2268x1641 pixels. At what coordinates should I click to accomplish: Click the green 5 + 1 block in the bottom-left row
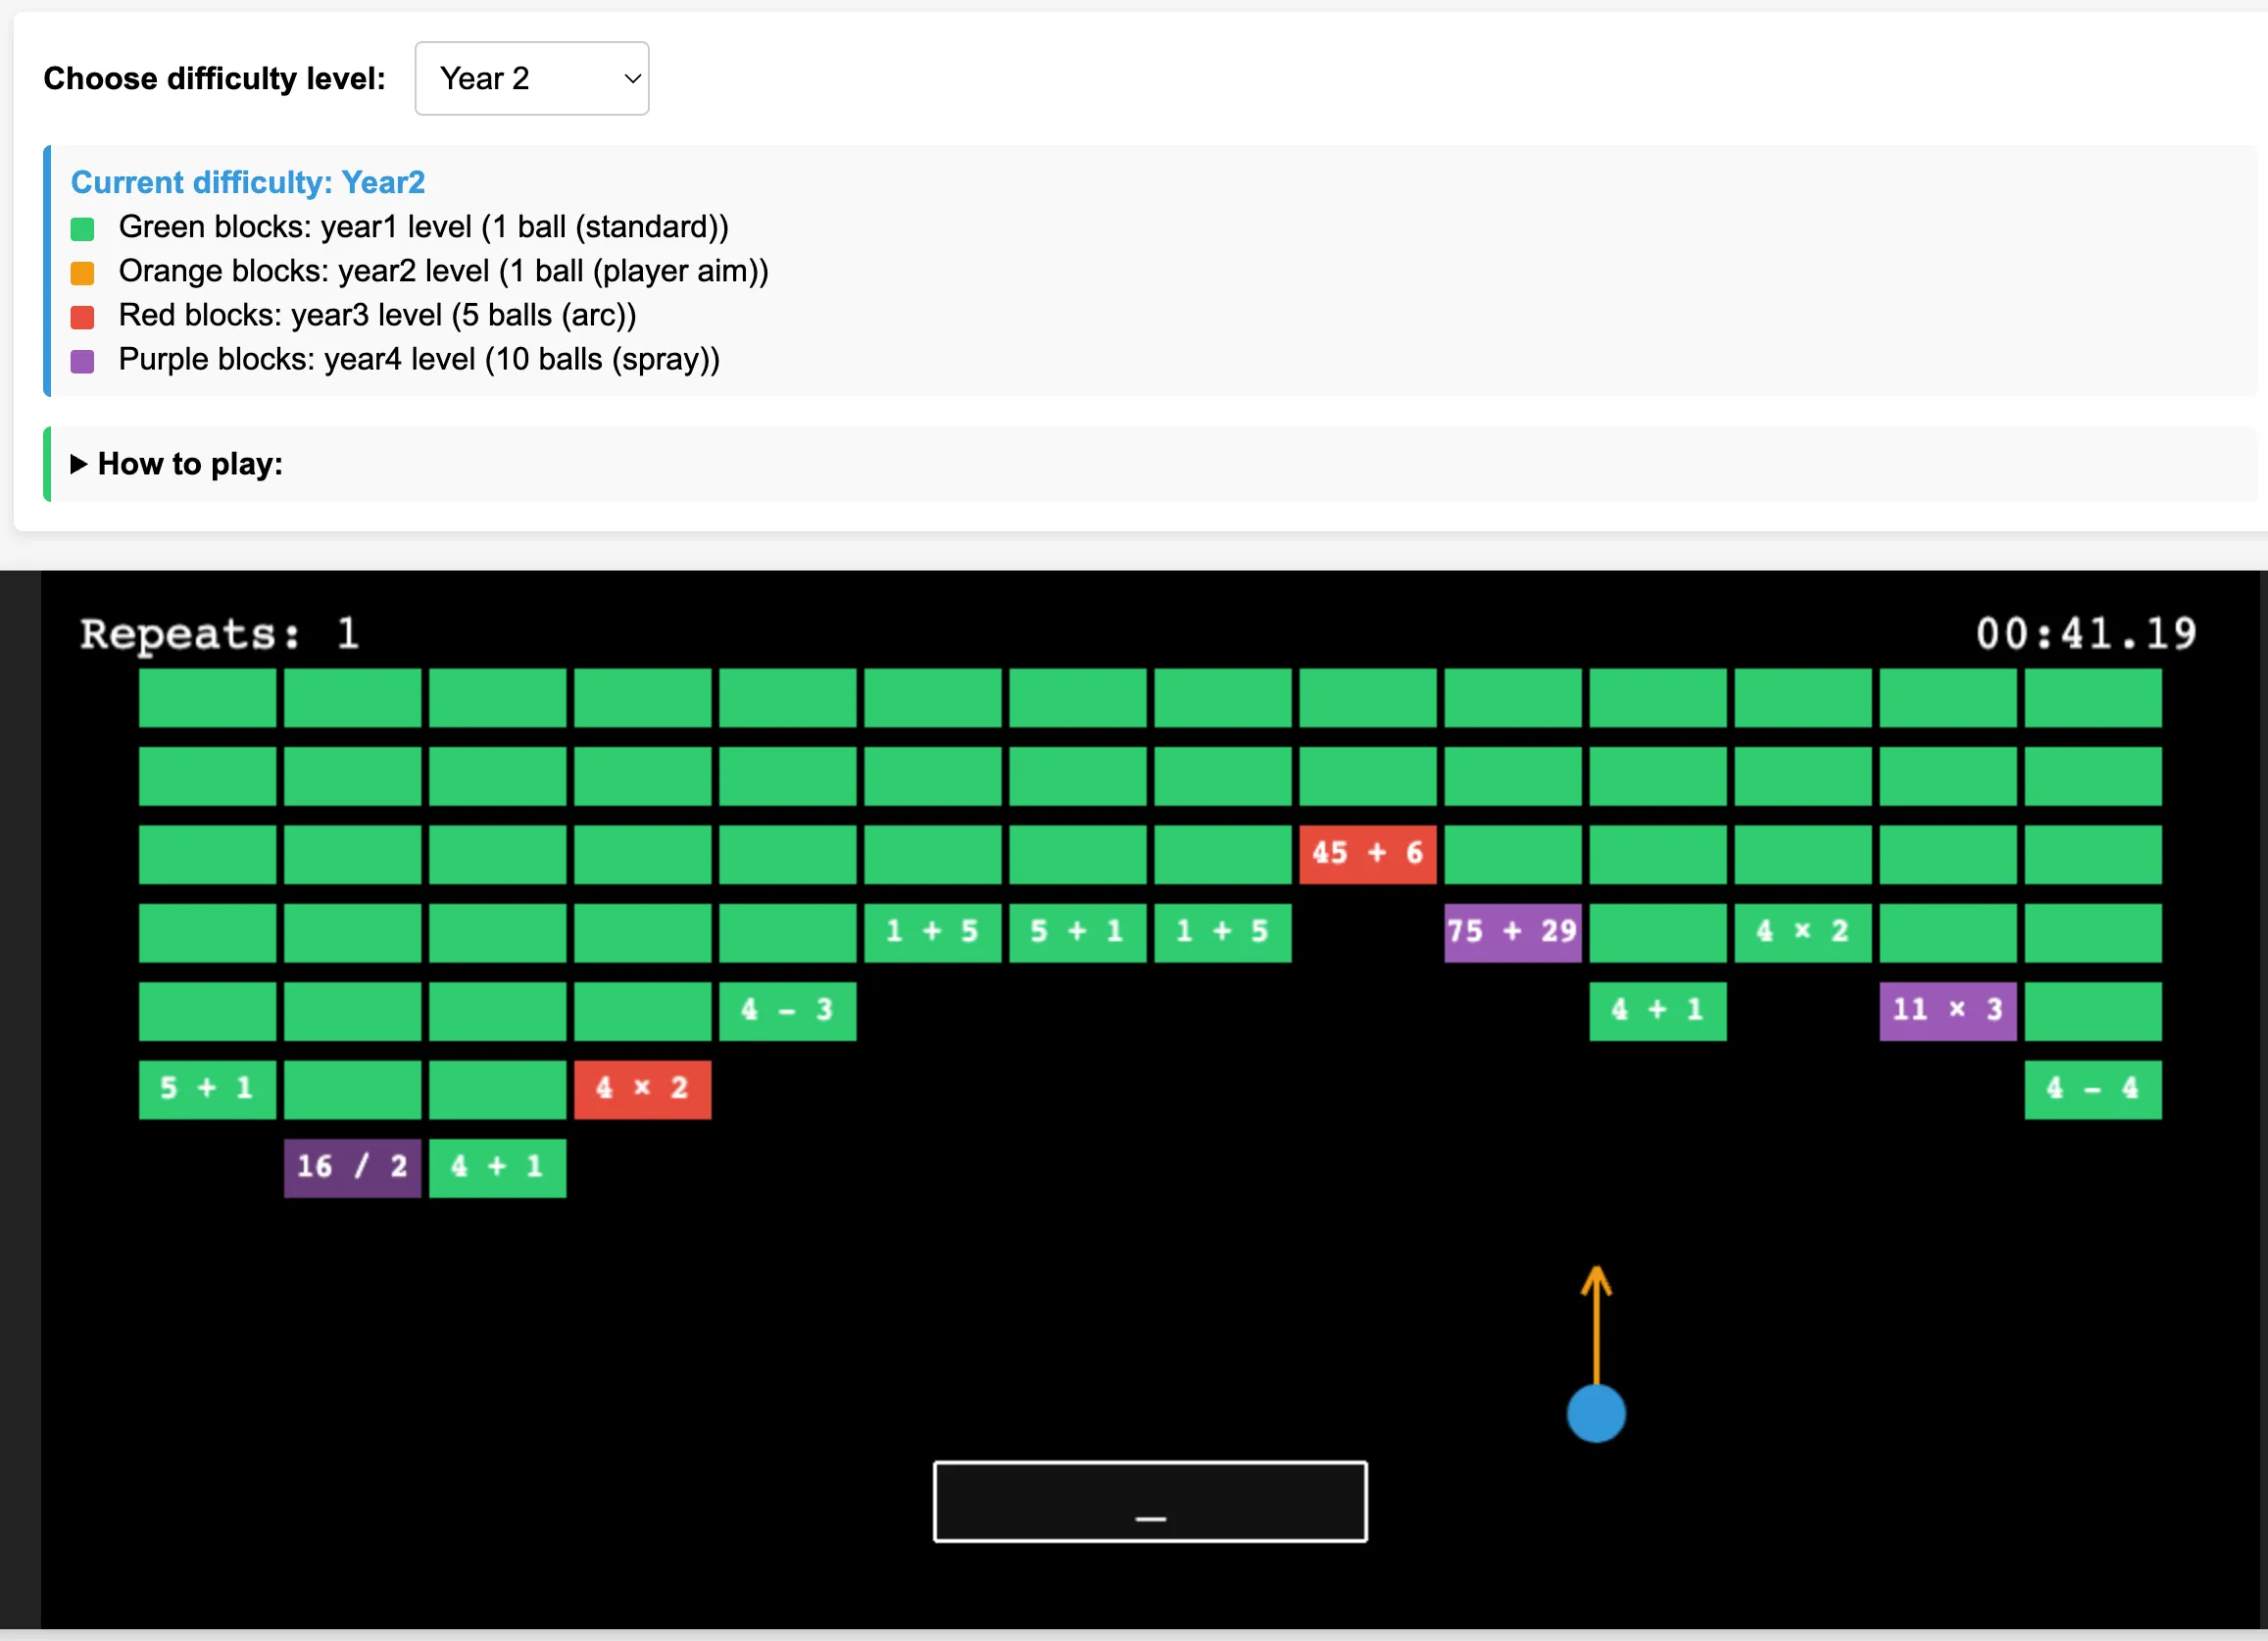[x=207, y=1088]
